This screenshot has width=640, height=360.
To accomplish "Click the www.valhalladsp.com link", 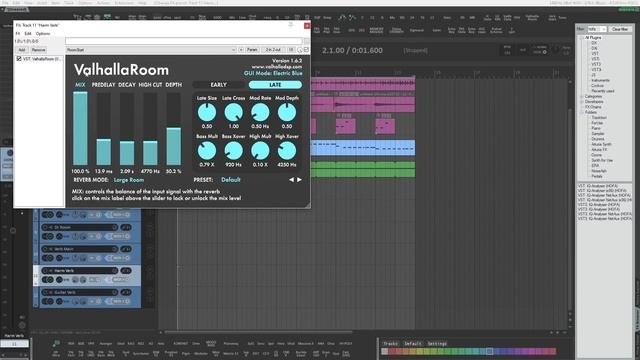I will [x=277, y=67].
